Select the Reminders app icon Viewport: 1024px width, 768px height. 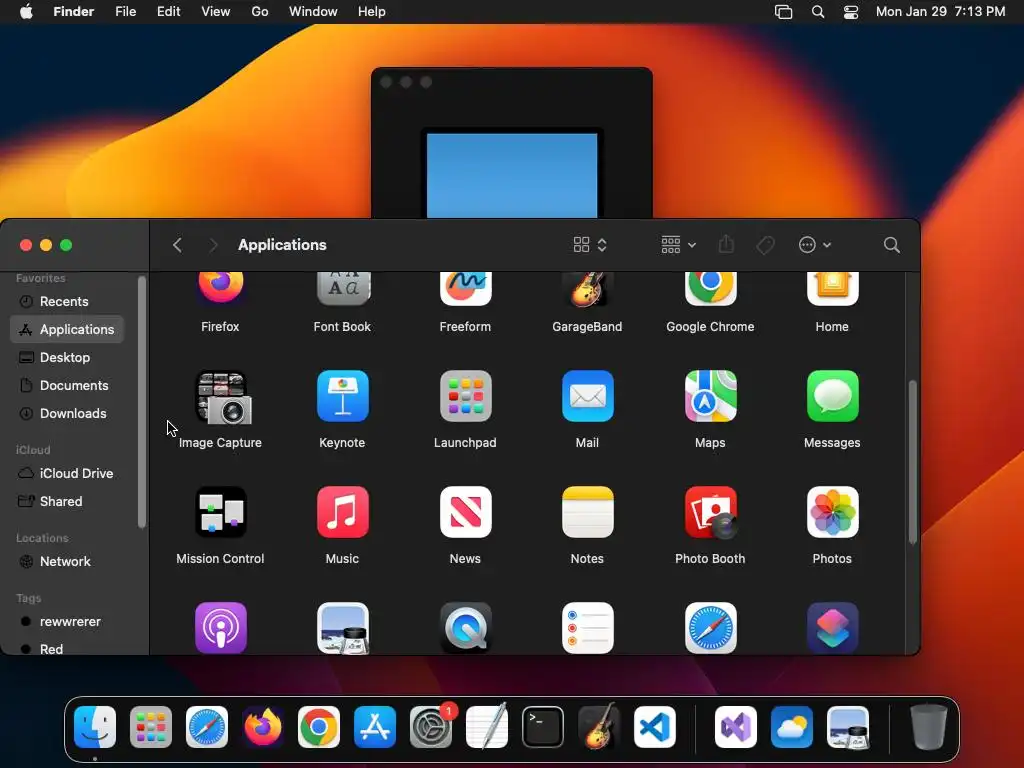click(587, 628)
